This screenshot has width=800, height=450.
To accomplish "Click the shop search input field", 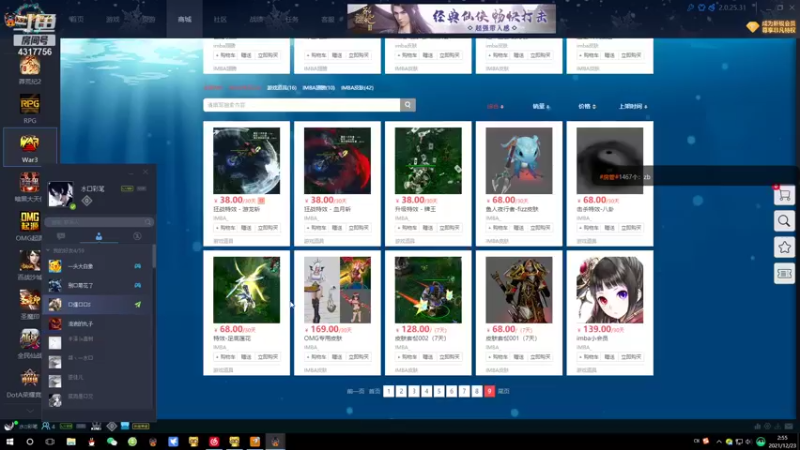I will [302, 105].
